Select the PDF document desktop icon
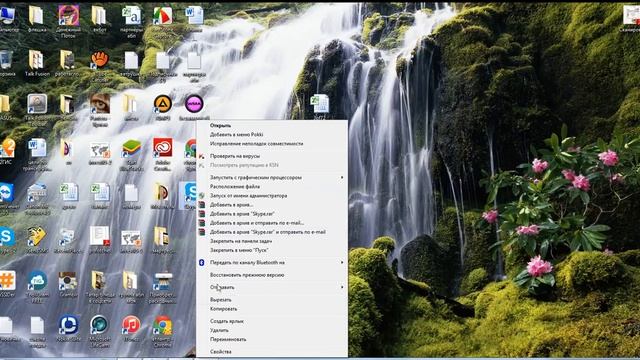This screenshot has height=360, width=640. [99, 237]
